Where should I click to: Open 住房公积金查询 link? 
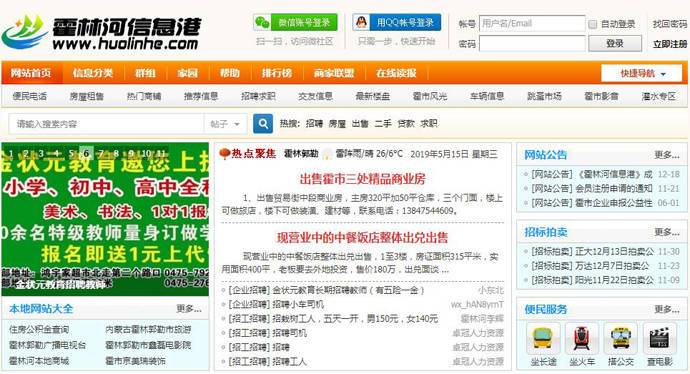tap(39, 330)
